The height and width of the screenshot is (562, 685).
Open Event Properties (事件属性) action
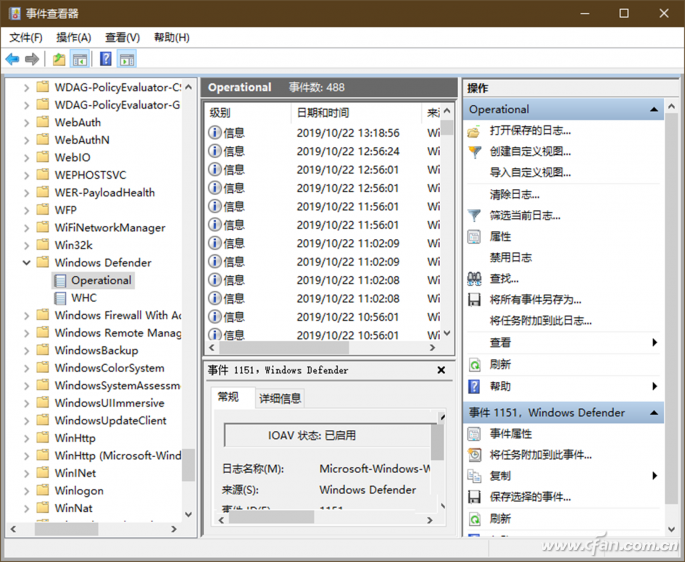pyautogui.click(x=510, y=434)
